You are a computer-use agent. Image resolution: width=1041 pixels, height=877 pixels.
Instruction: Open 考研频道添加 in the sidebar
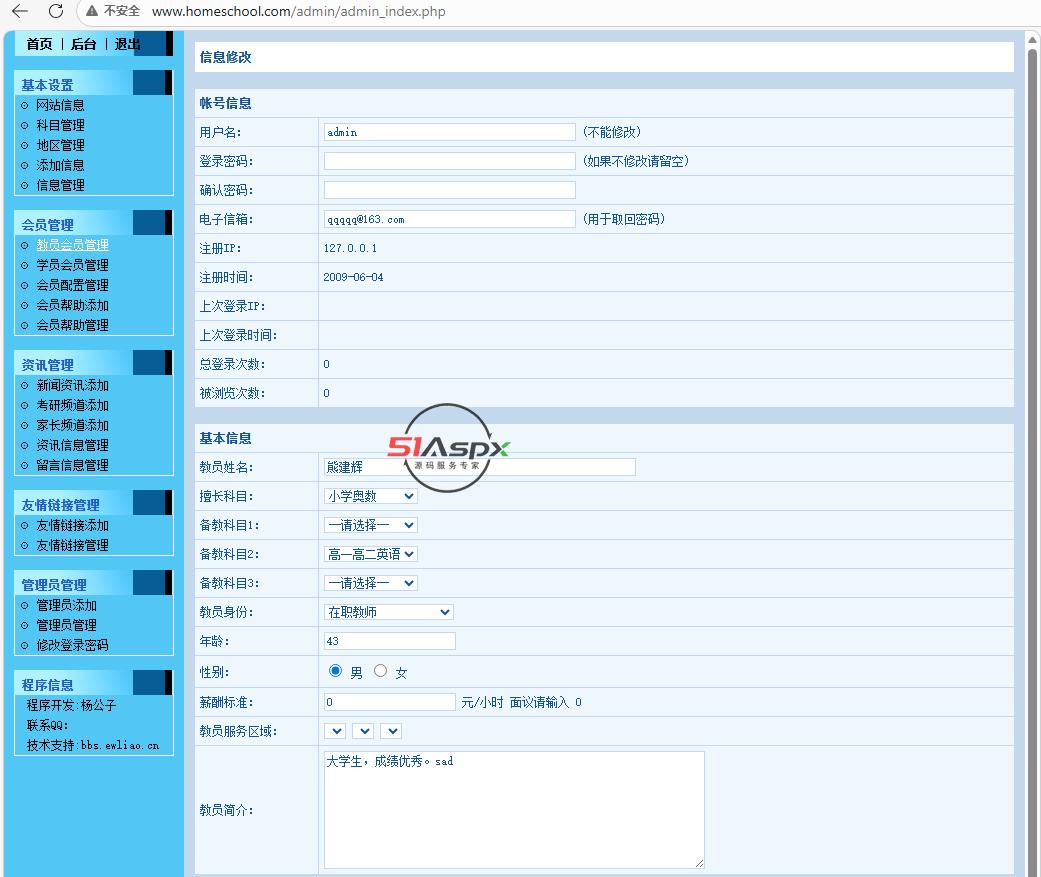72,405
